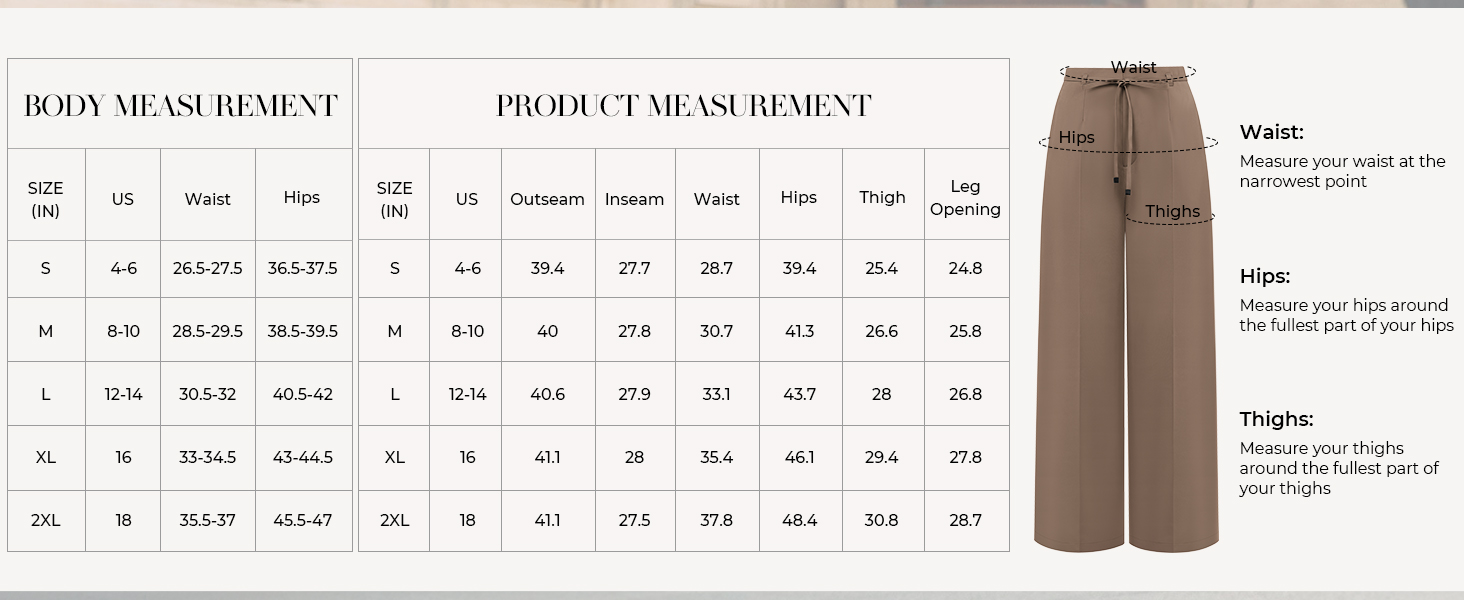Click the Inseam column header

(x=634, y=199)
